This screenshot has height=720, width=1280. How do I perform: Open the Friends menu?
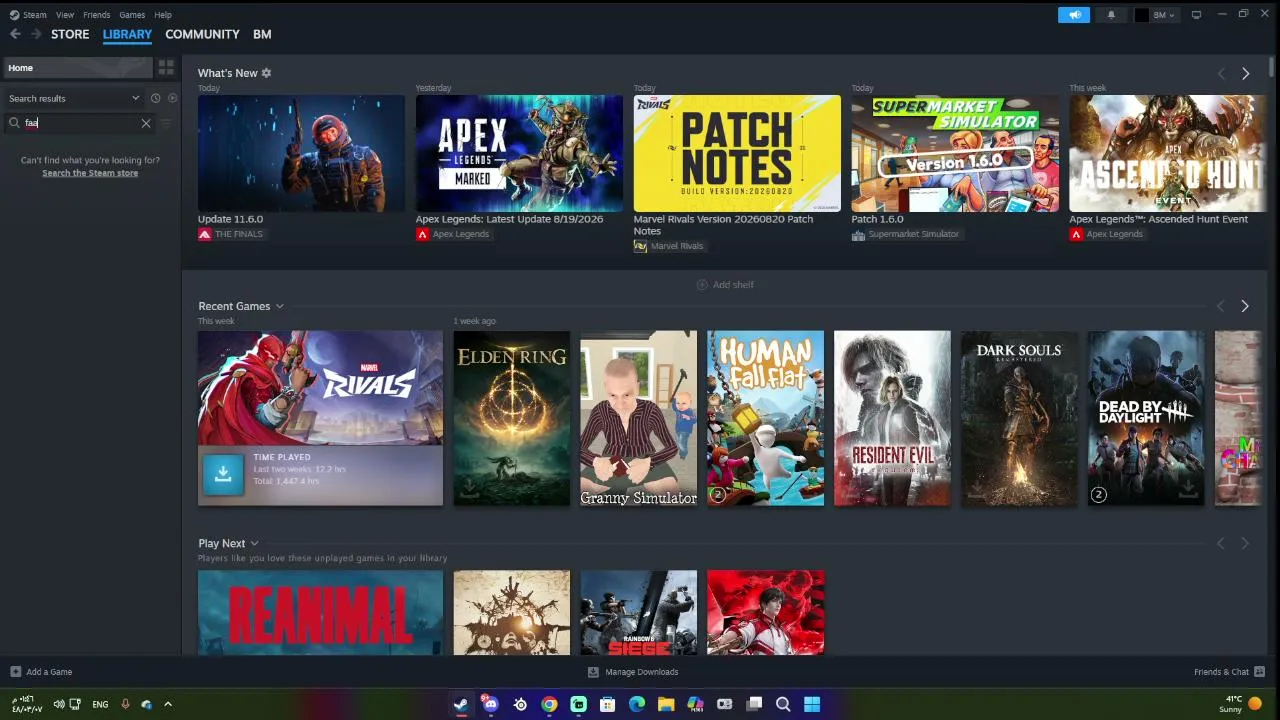97,15
